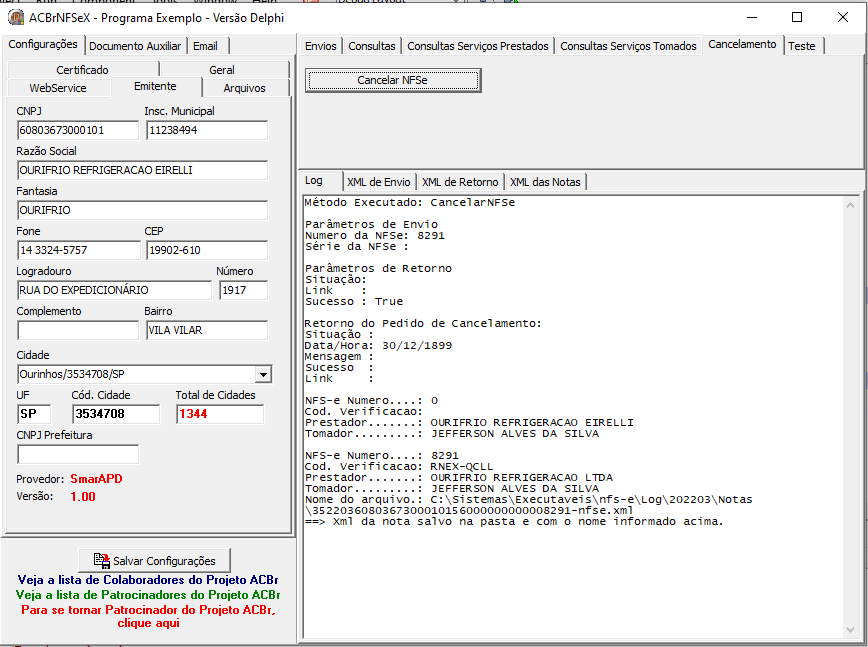Show the XML de Envio tab
Screen dimensions: 868x647
(x=379, y=182)
